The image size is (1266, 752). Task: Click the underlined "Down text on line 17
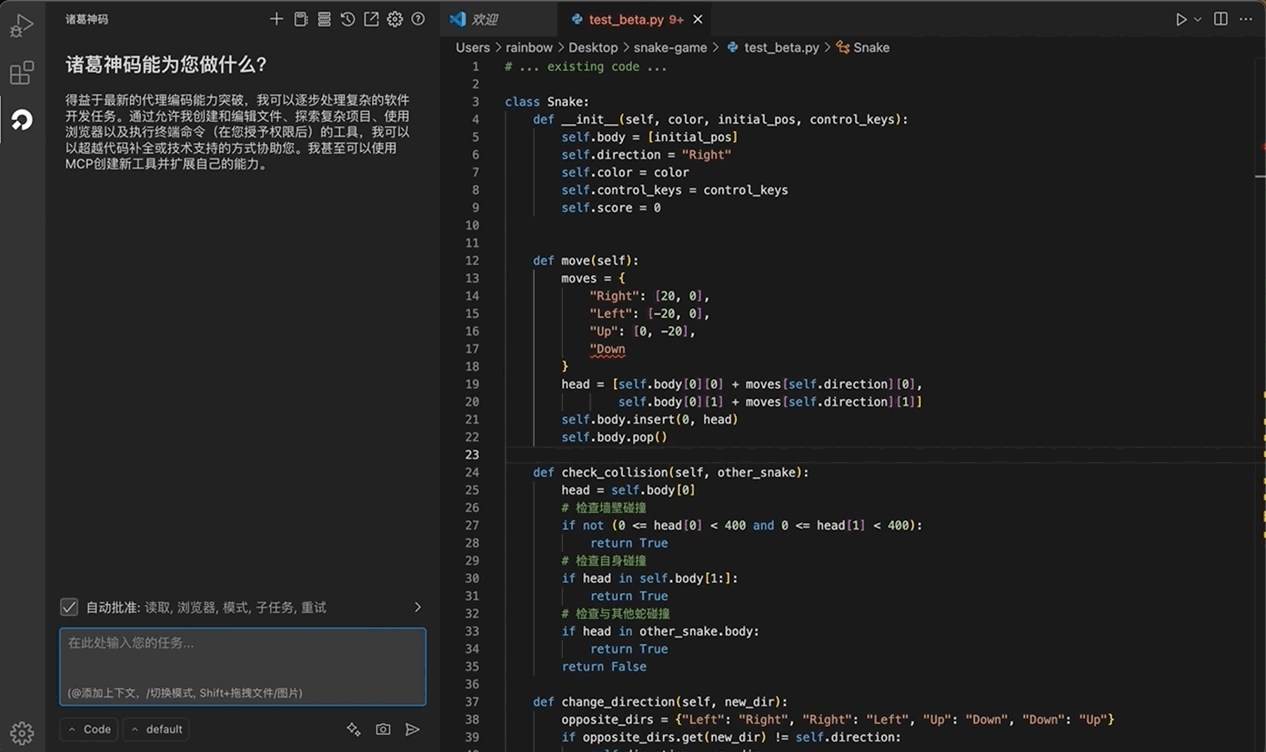point(608,349)
